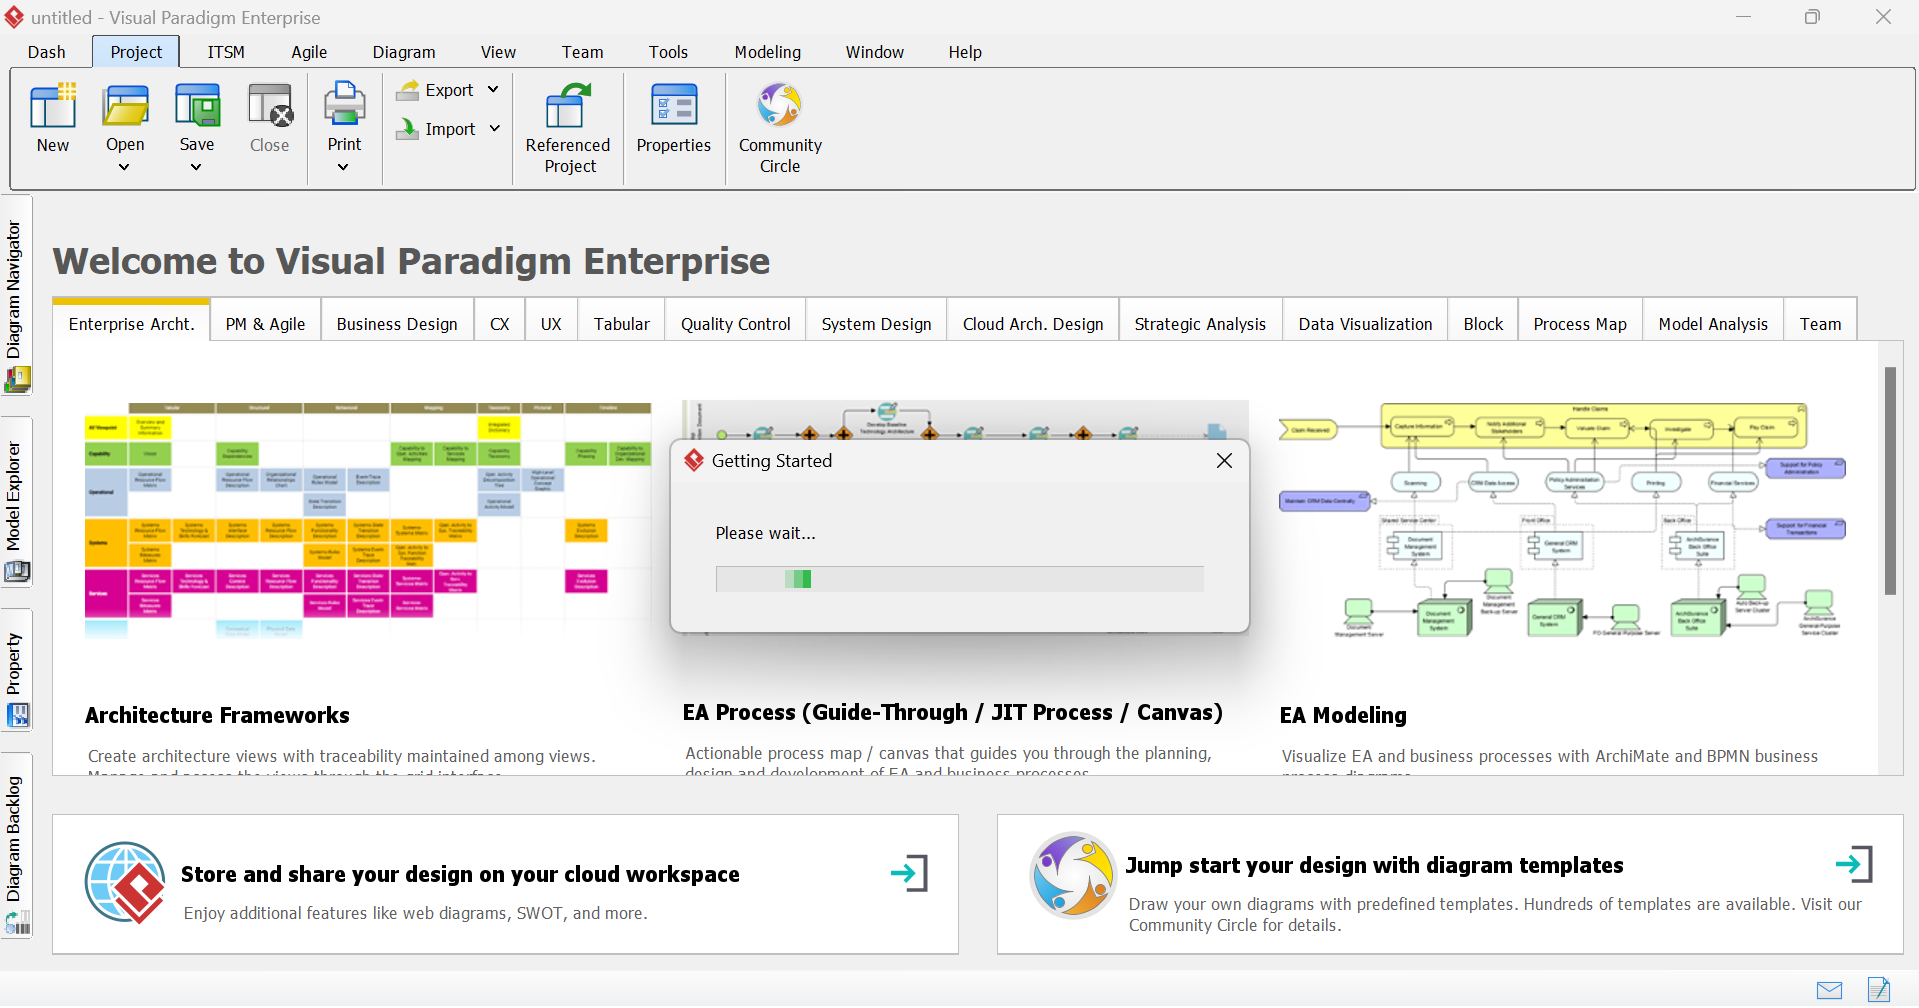The width and height of the screenshot is (1919, 1008).
Task: Click the cloud workspace arrow button
Action: pos(909,873)
